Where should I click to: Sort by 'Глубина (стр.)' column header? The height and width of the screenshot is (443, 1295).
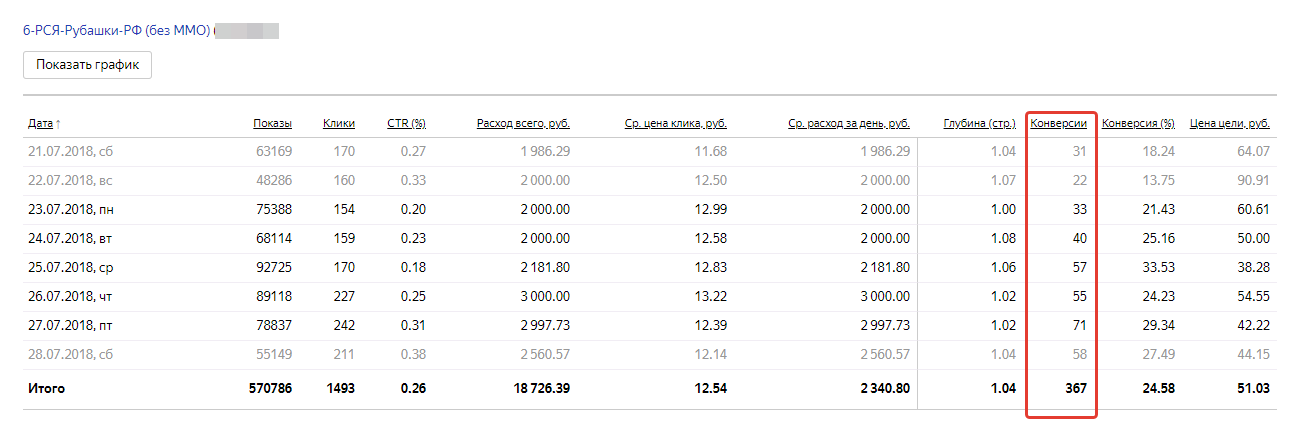979,123
